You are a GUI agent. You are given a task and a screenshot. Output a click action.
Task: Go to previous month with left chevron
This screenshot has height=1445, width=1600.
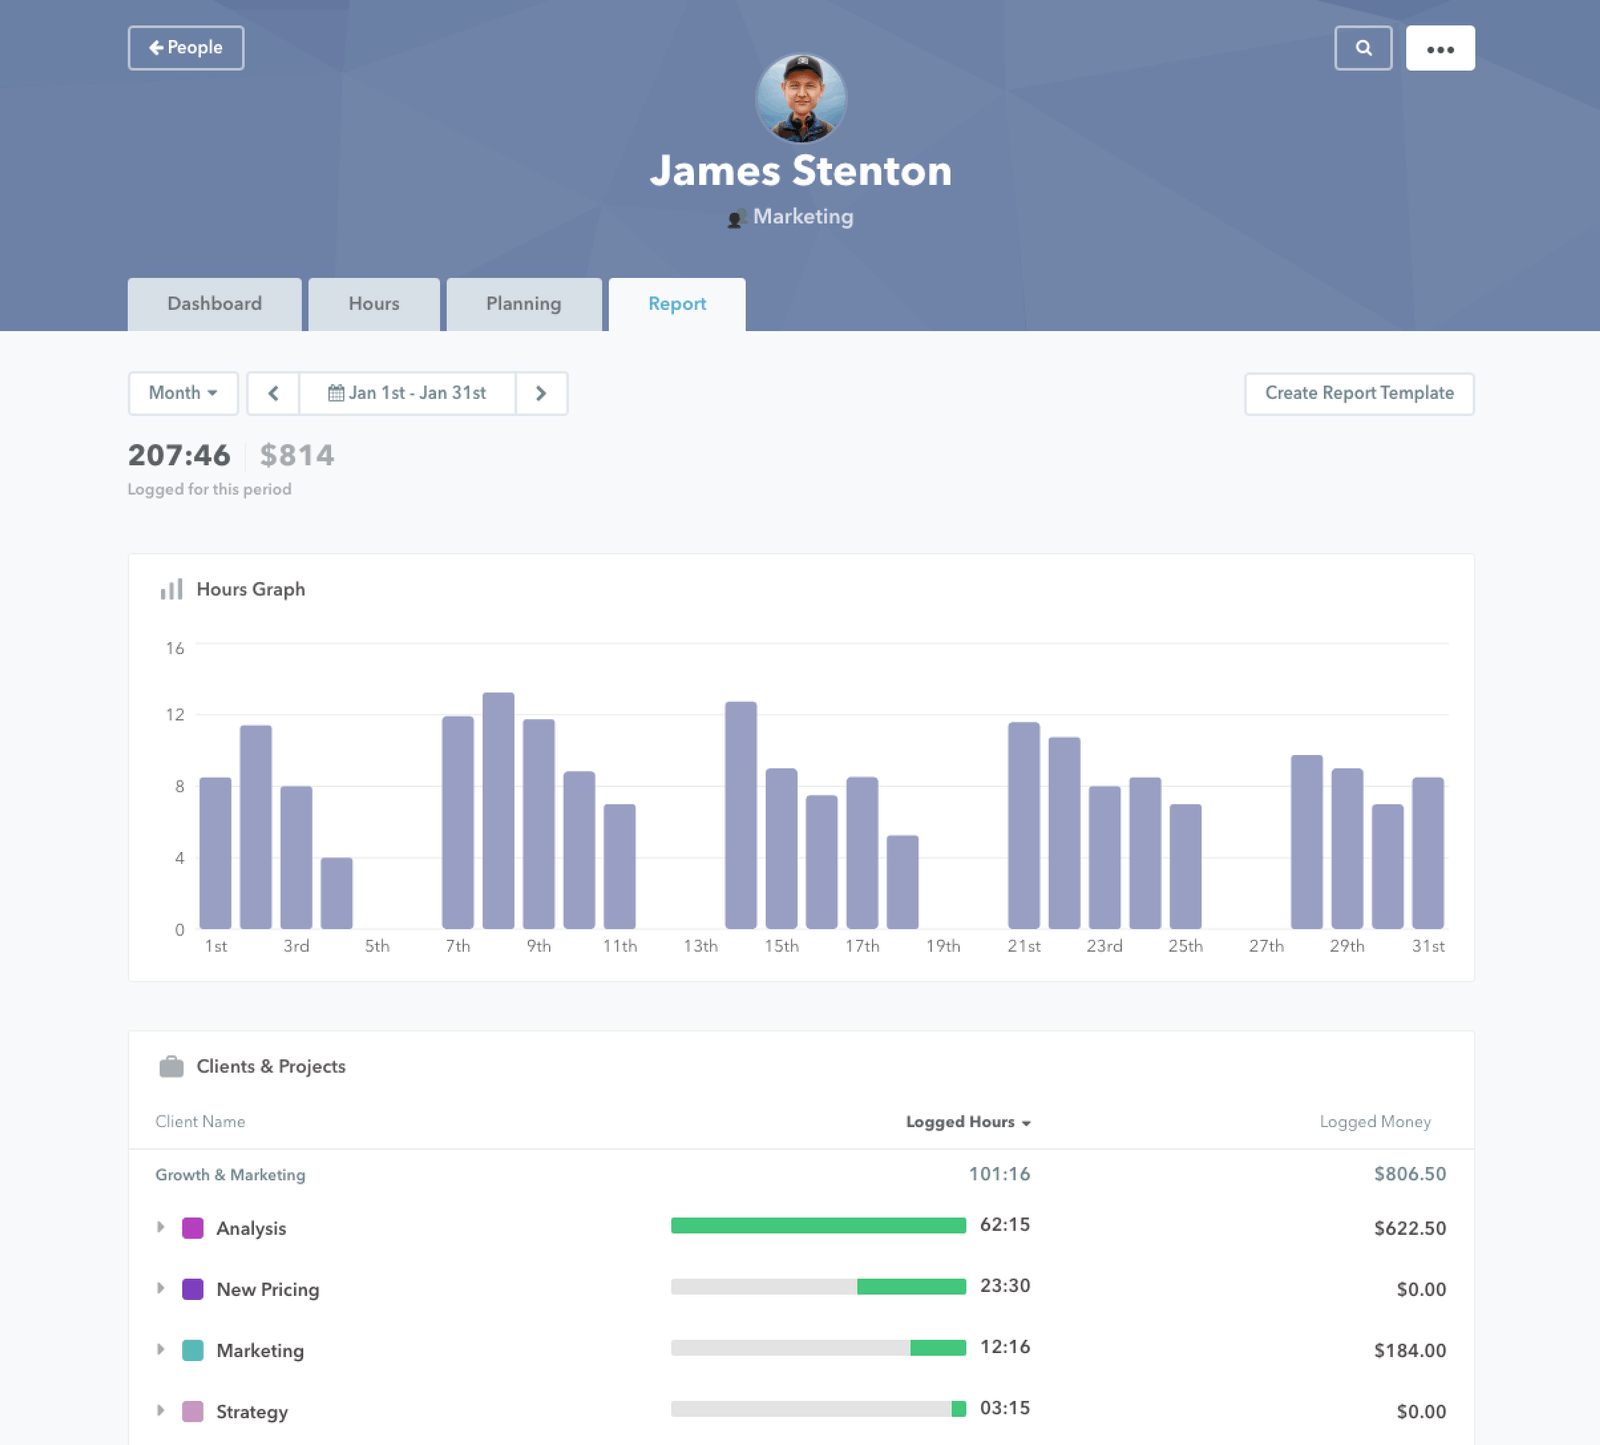tap(273, 393)
